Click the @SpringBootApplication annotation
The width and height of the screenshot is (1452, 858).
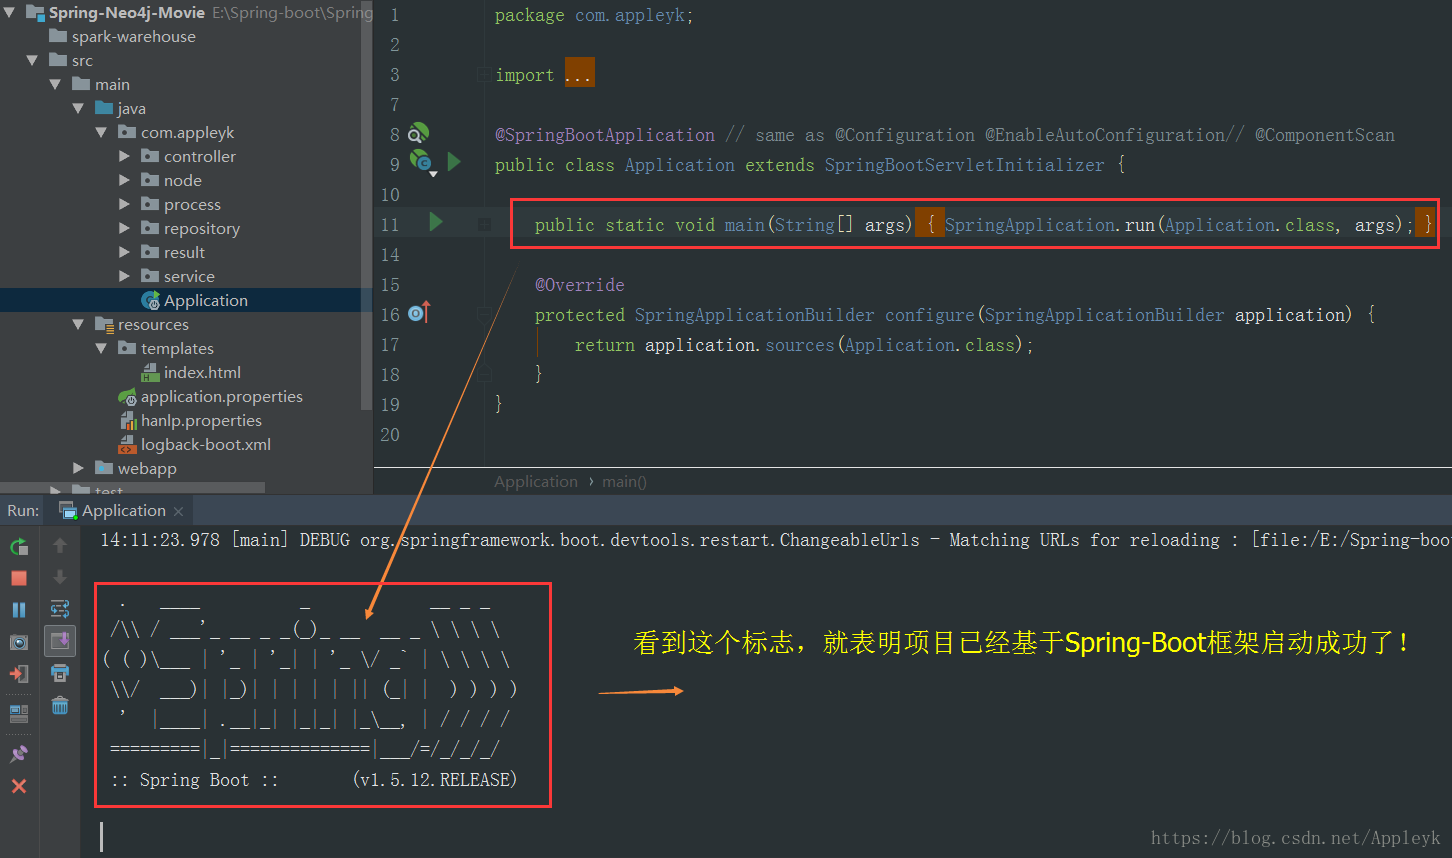[605, 135]
